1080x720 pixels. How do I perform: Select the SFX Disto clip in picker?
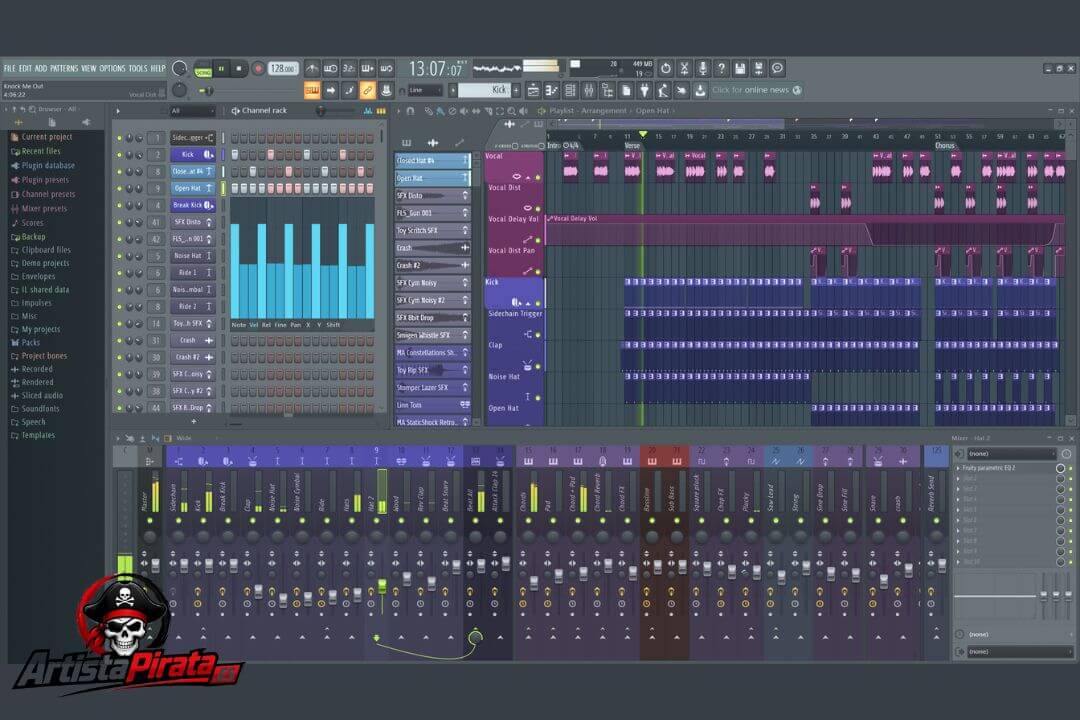pos(432,196)
